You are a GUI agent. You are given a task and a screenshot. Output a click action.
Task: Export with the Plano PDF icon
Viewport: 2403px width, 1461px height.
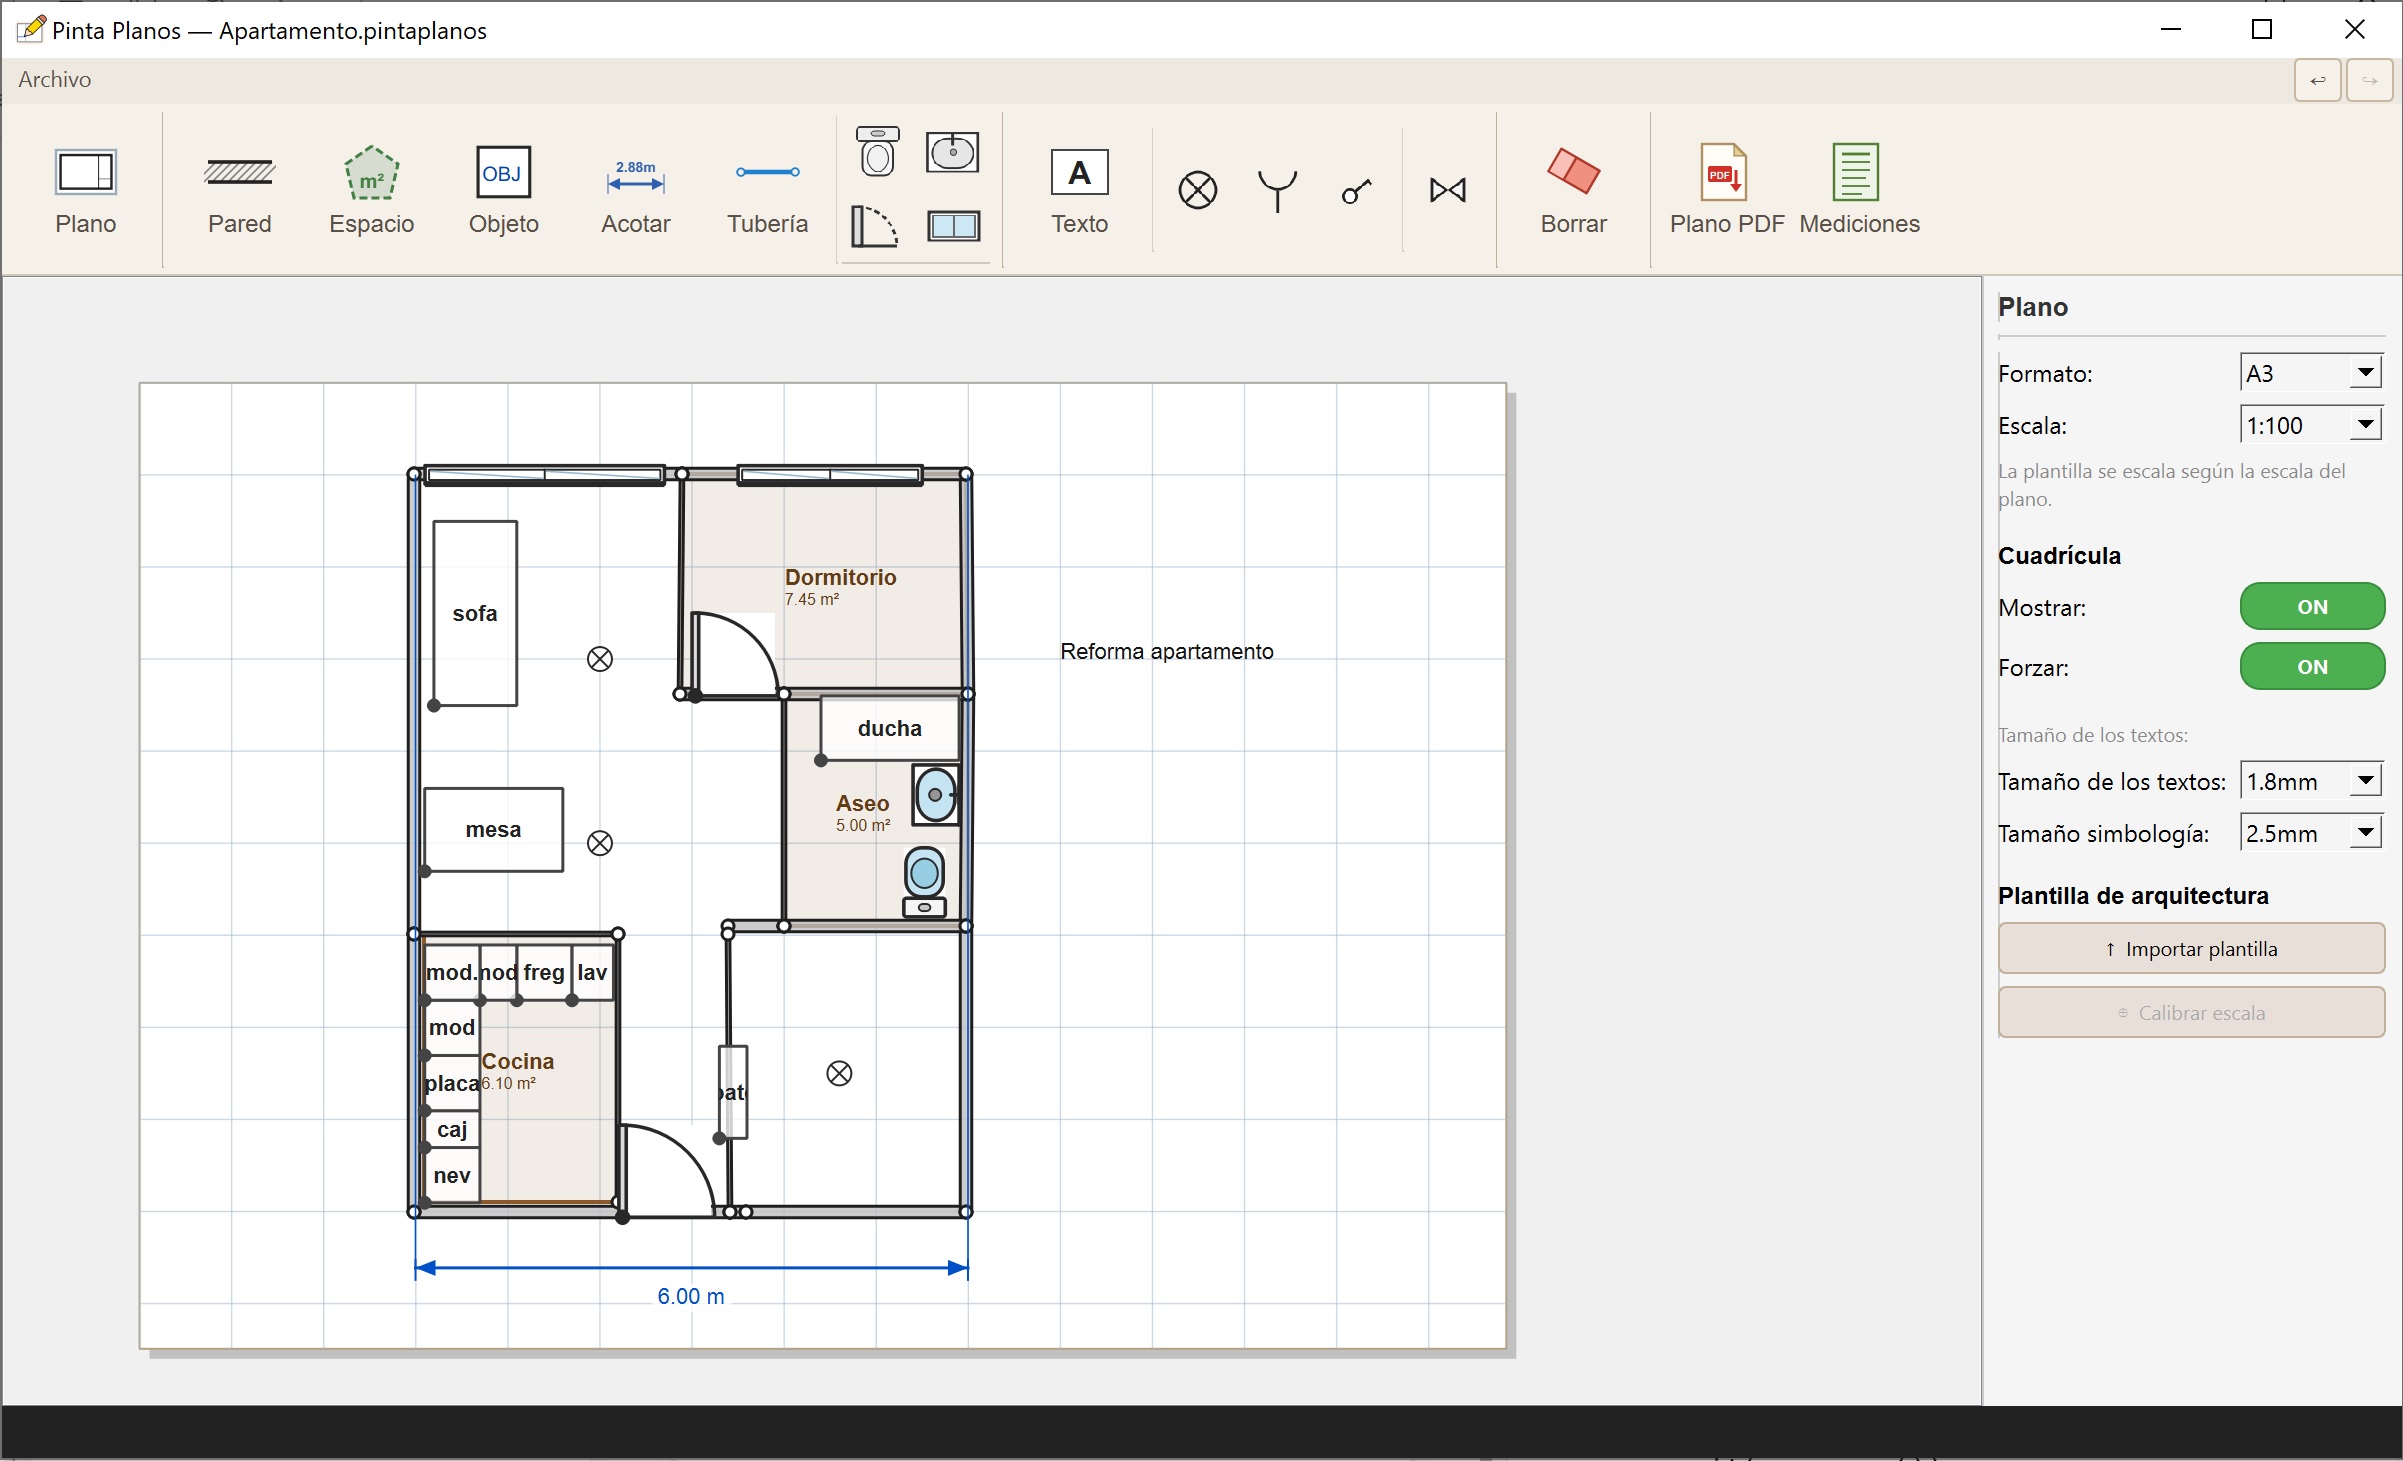(x=1726, y=191)
